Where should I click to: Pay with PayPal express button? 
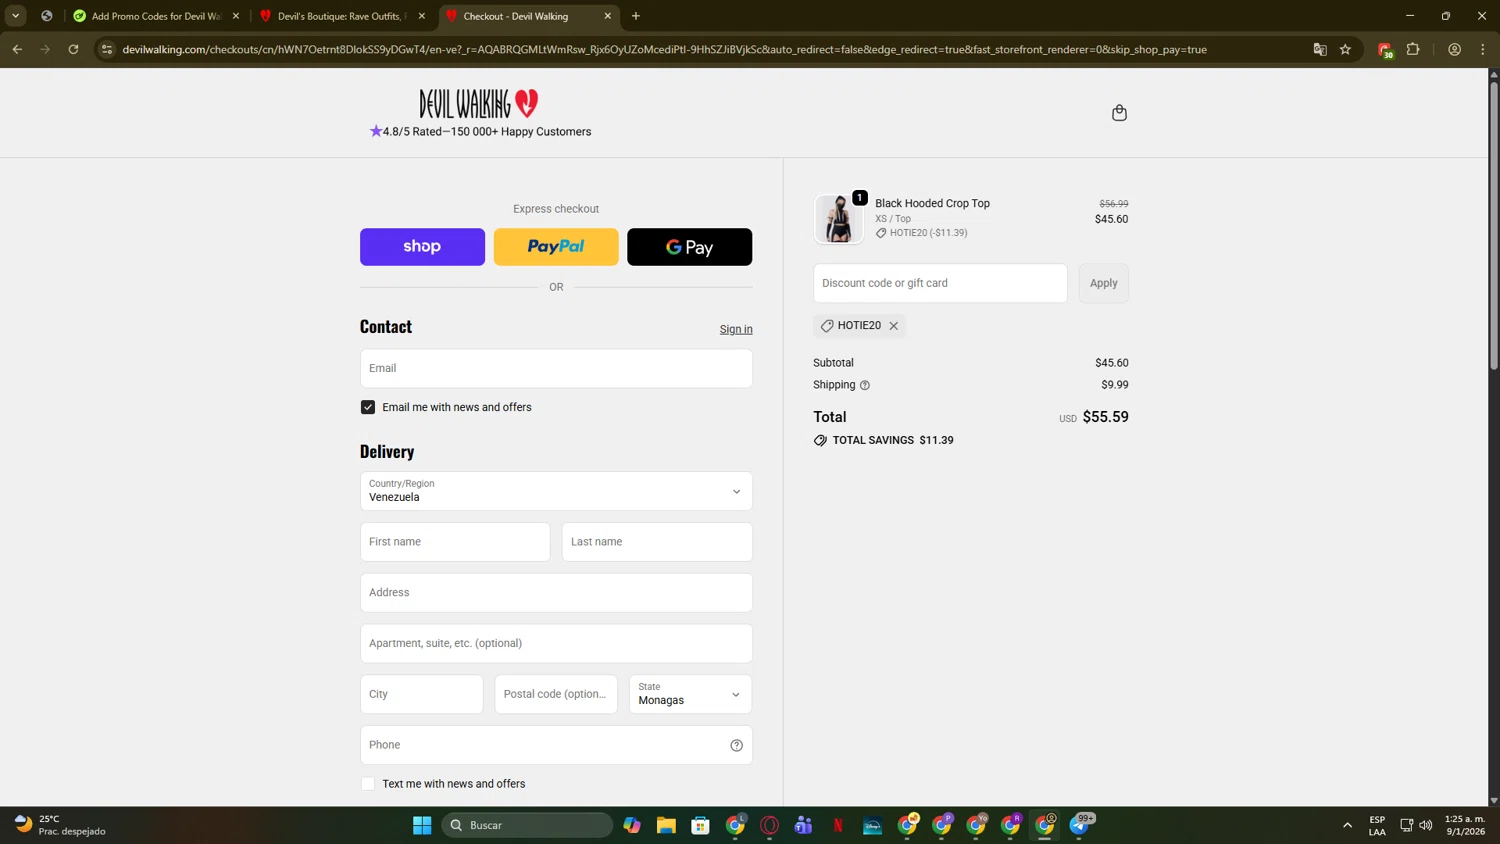pos(556,247)
